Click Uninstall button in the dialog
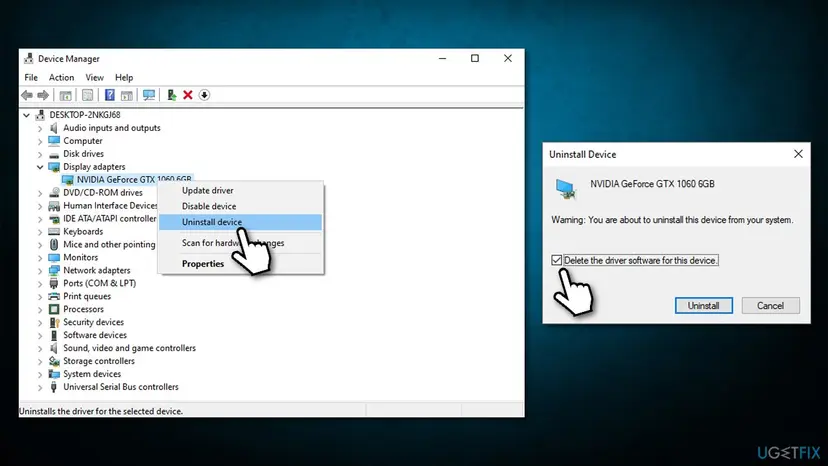 703,305
